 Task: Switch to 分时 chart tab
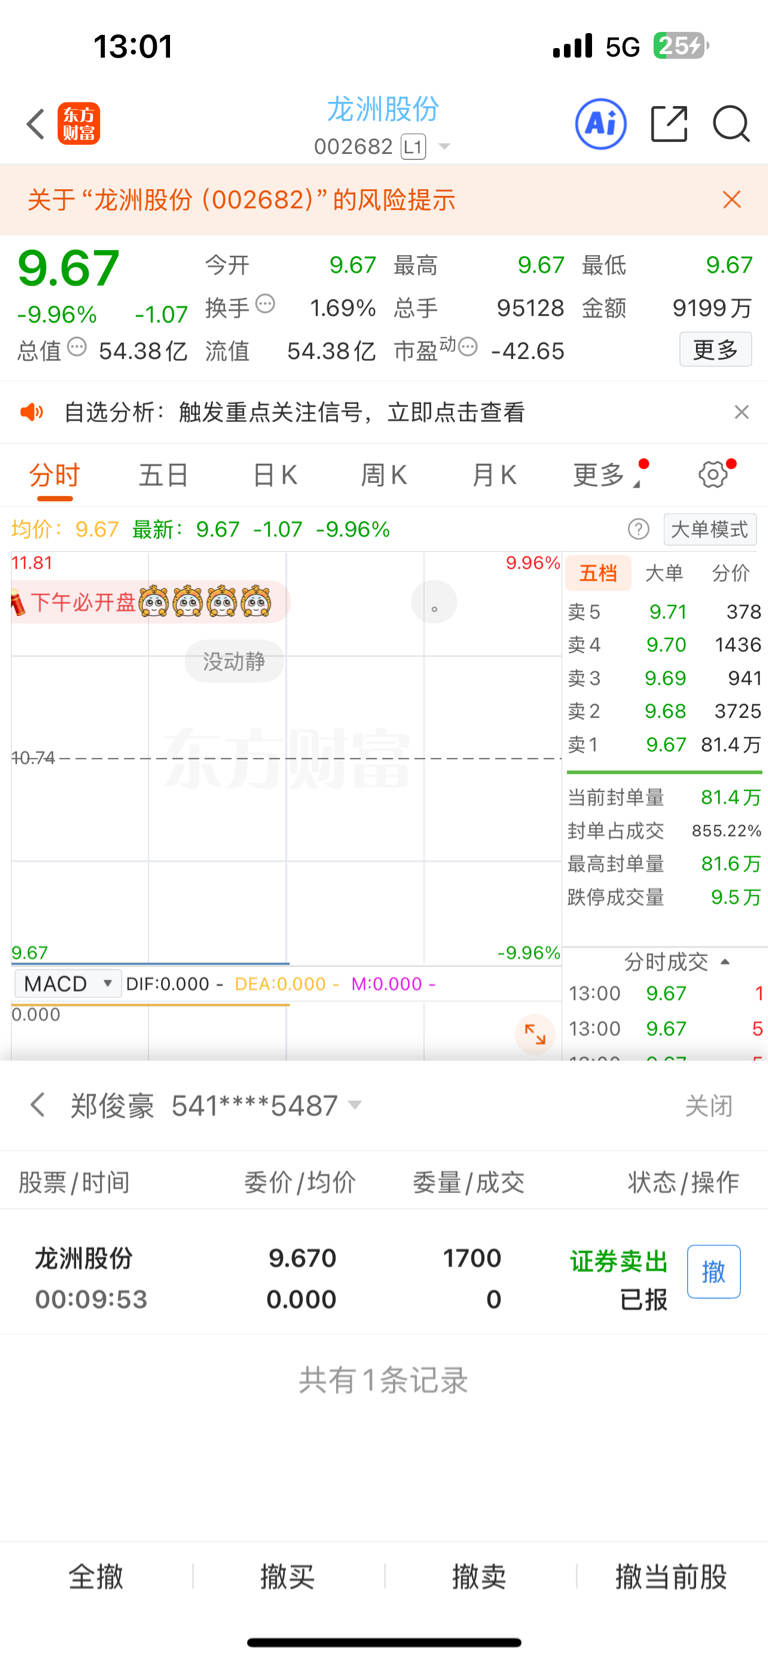tap(54, 475)
